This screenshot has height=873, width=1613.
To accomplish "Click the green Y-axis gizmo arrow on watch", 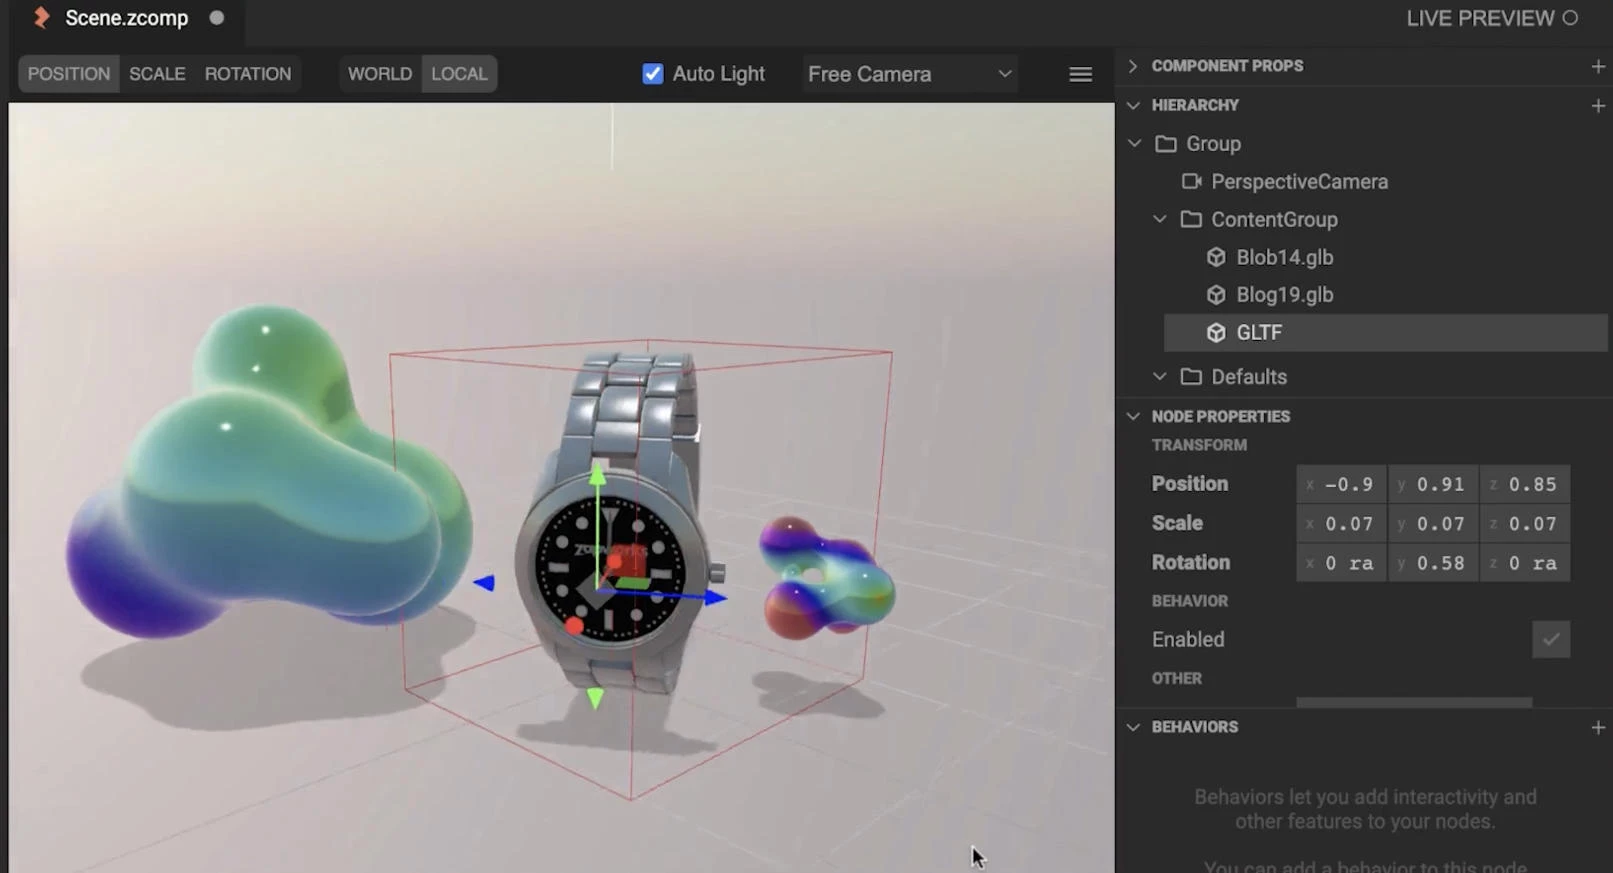I will coord(597,474).
